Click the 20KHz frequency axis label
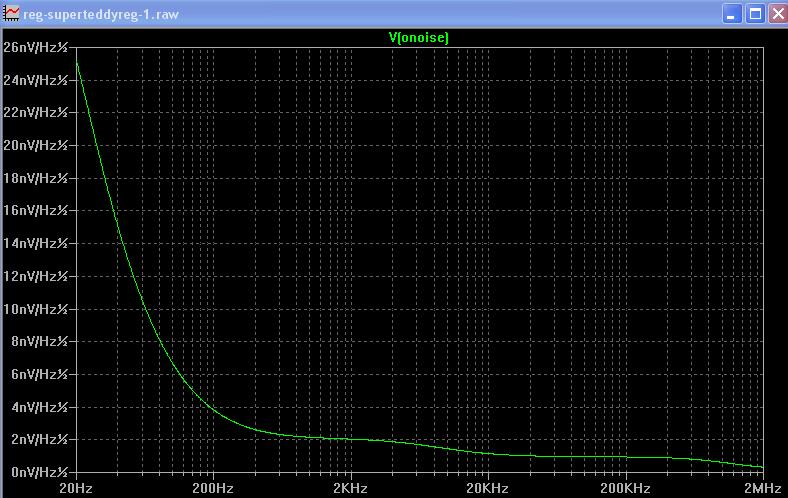This screenshot has height=498, width=788. [487, 488]
